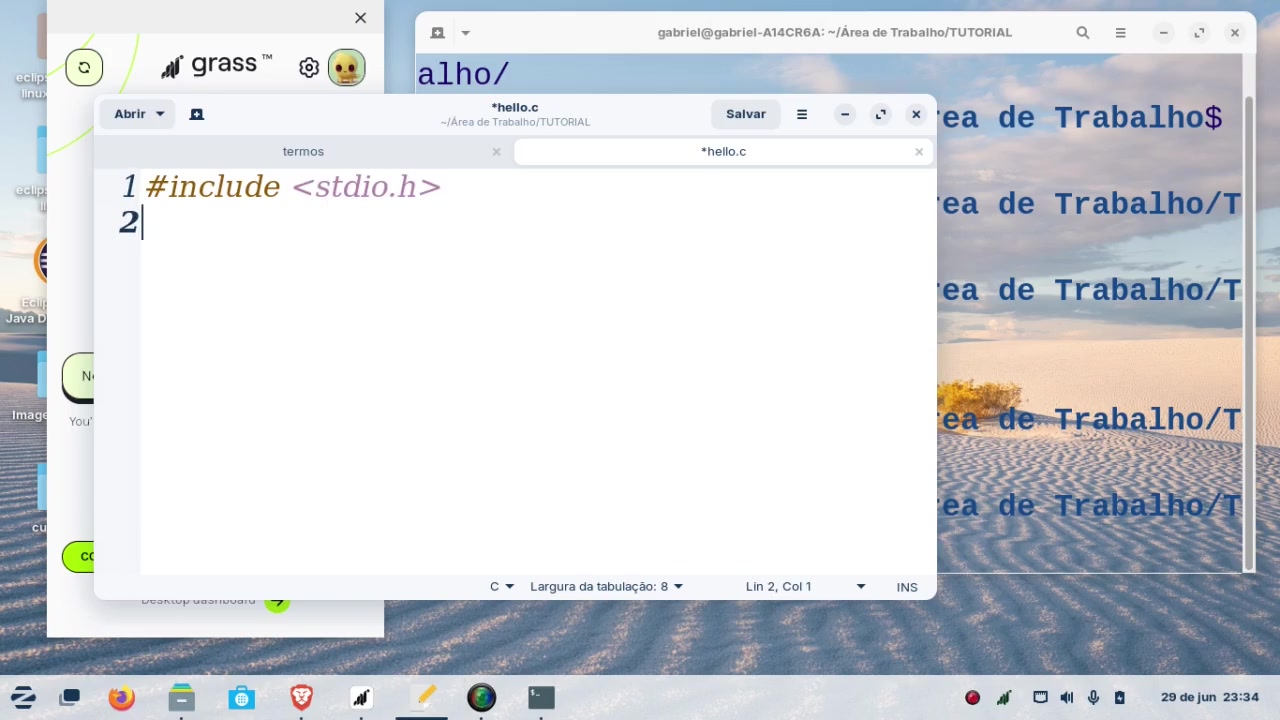Image resolution: width=1280 pixels, height=720 pixels.
Task: Open the Abrir dropdown arrow
Action: click(159, 113)
